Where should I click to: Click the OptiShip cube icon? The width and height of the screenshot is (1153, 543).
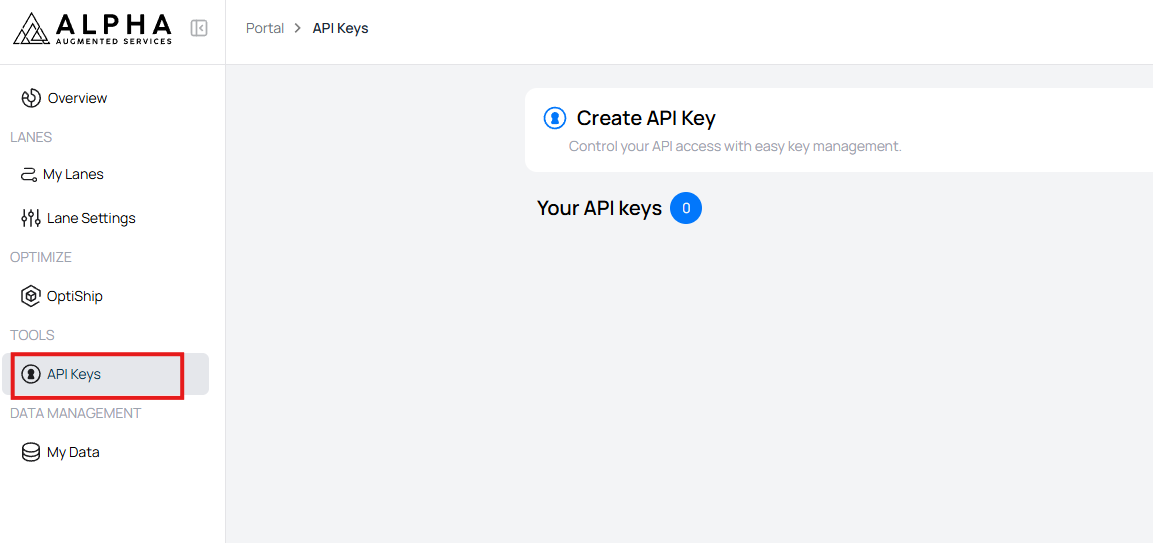tap(31, 296)
